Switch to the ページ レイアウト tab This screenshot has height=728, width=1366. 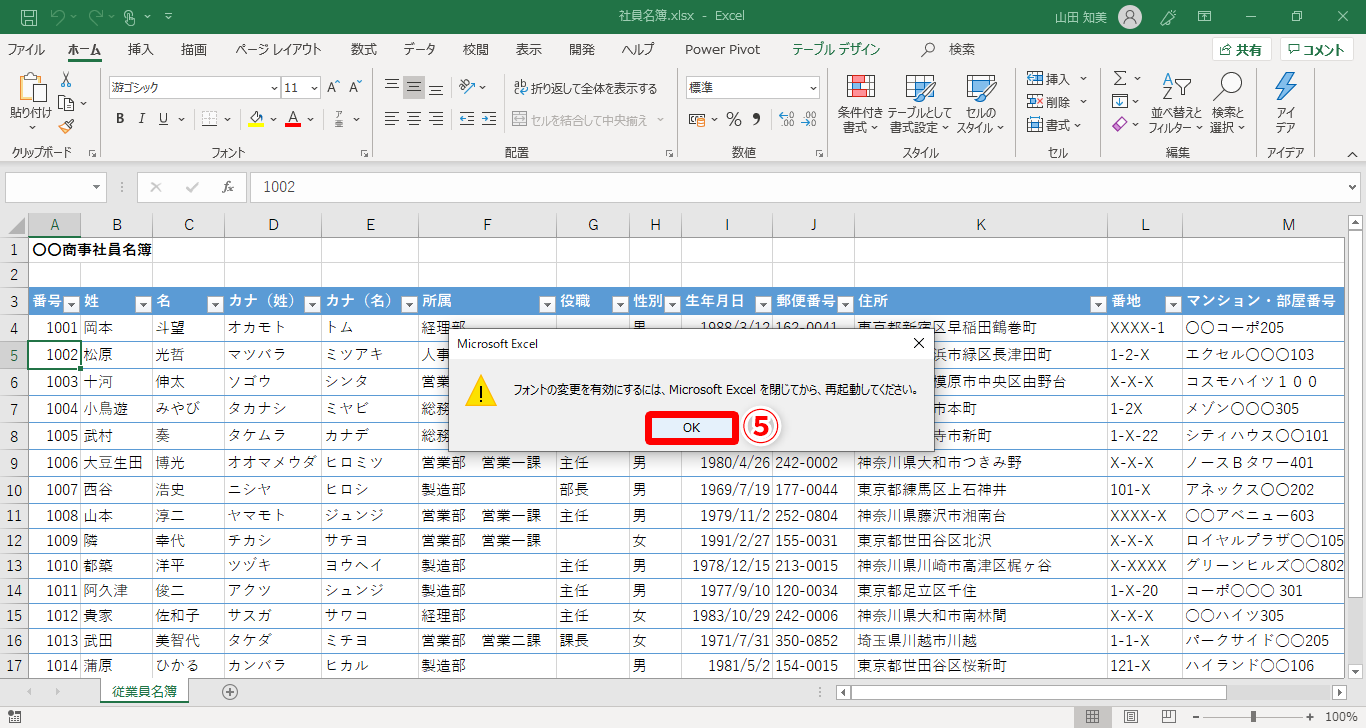[279, 50]
